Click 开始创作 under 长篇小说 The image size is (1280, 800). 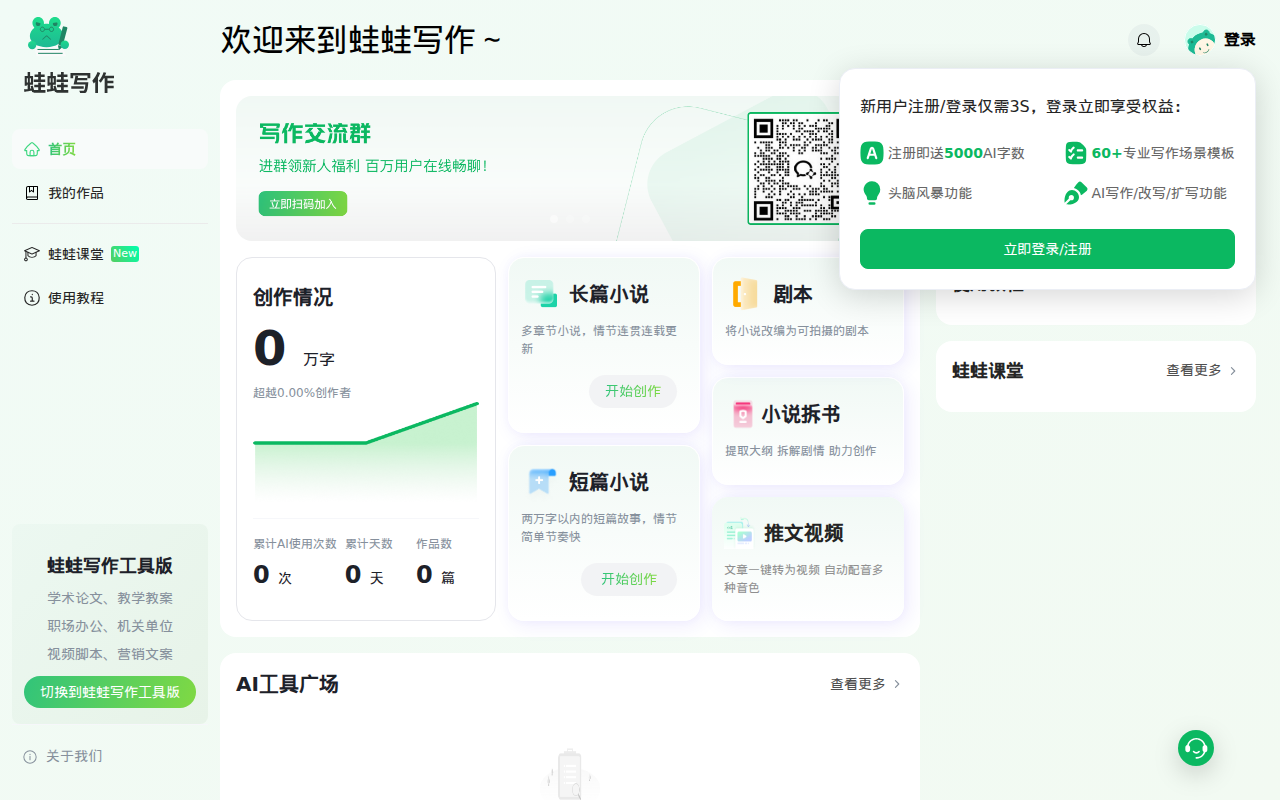point(633,391)
